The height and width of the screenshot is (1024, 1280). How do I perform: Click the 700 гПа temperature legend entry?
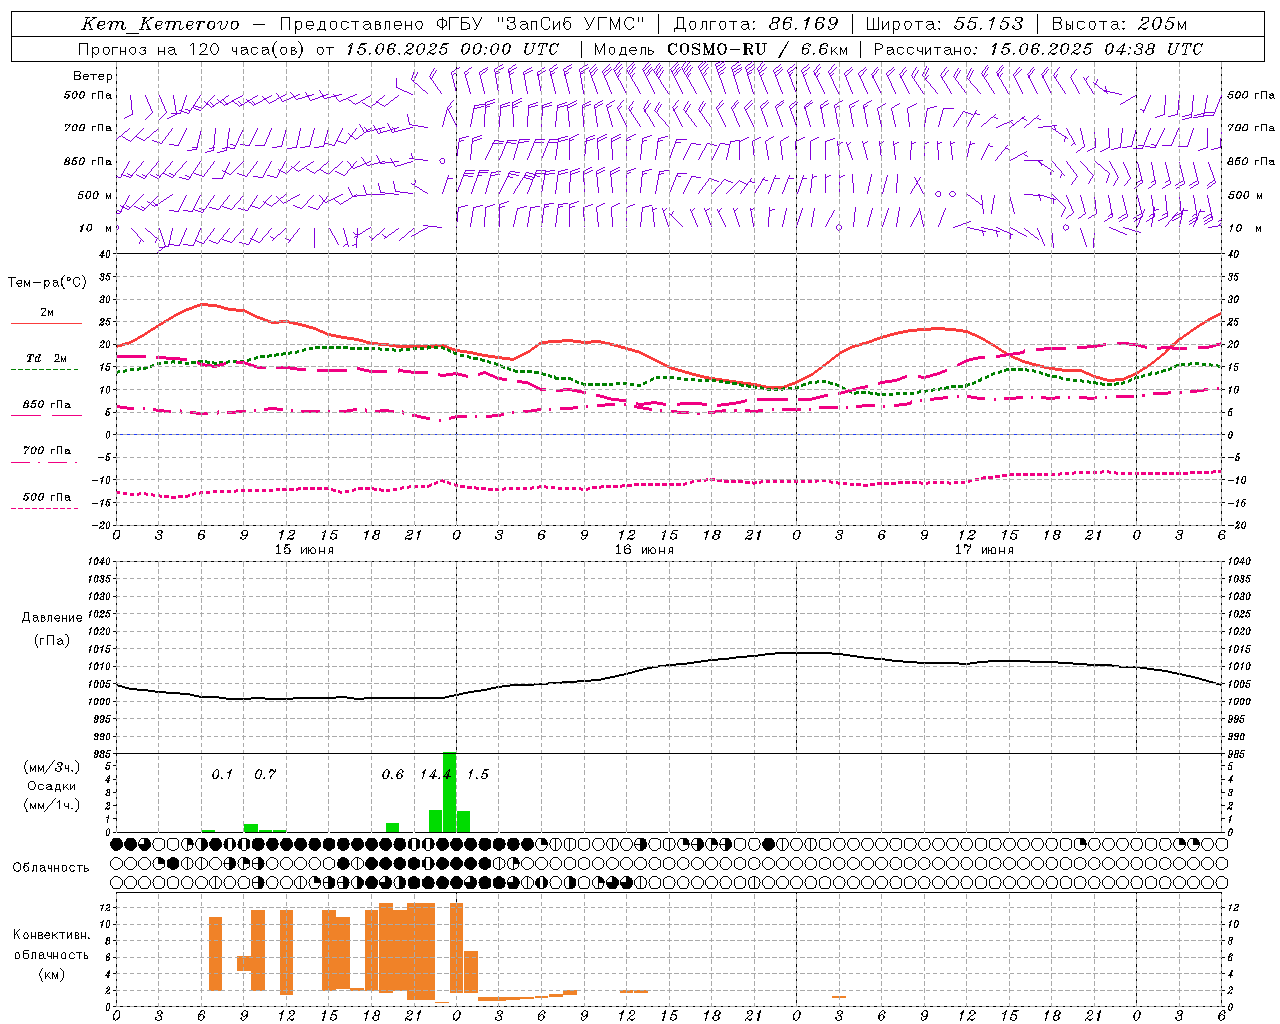(47, 451)
